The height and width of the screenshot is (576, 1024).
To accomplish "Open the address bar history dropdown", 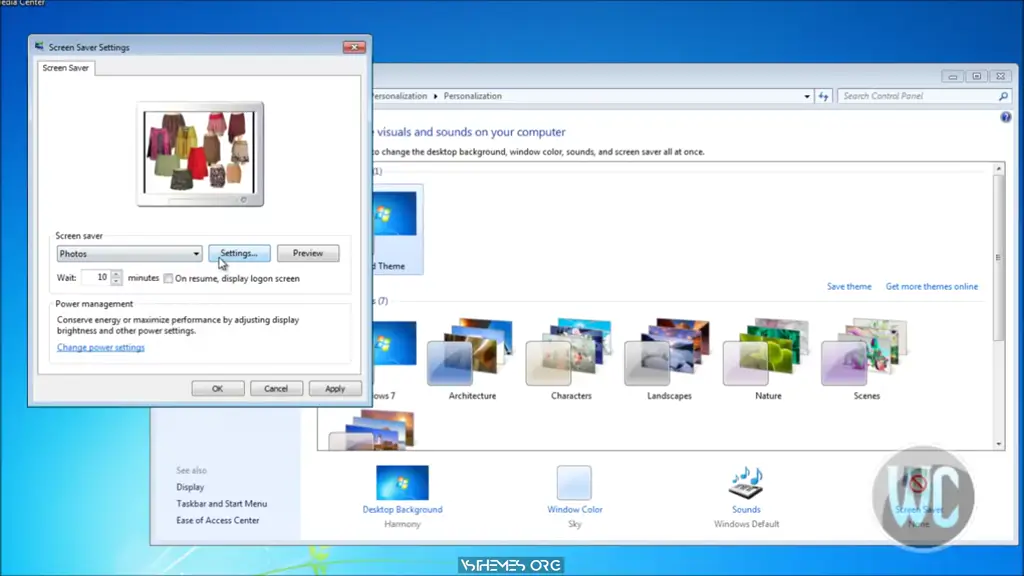I will (x=807, y=96).
